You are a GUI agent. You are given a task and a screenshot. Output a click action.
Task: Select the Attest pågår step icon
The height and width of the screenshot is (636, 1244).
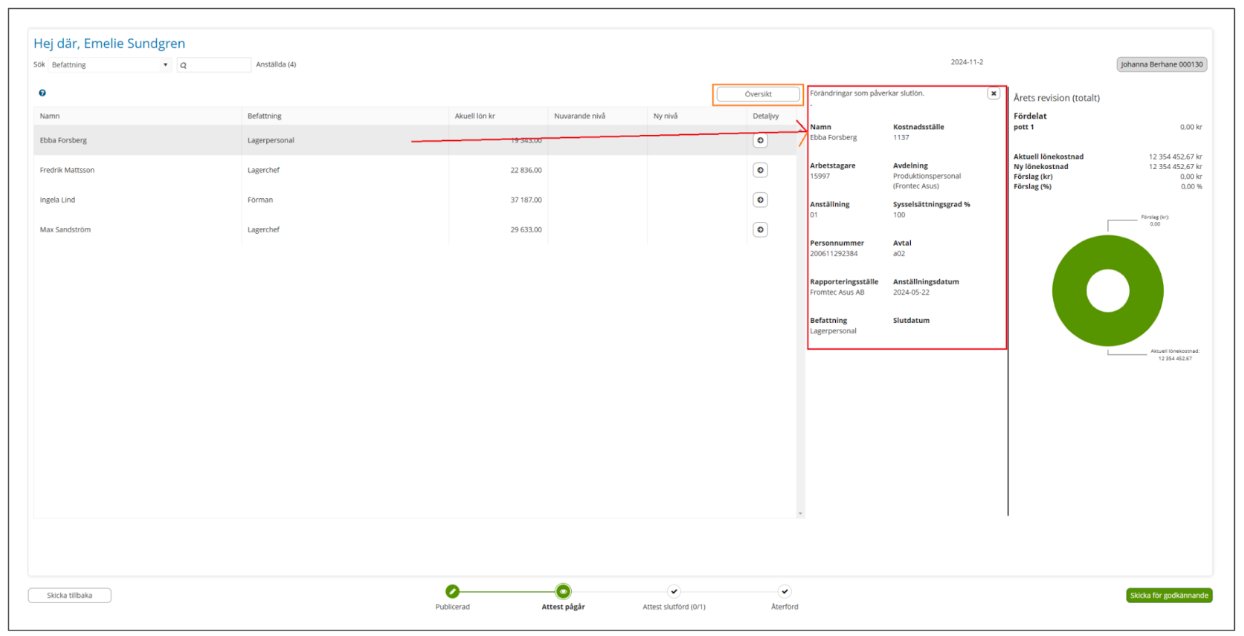pyautogui.click(x=563, y=591)
